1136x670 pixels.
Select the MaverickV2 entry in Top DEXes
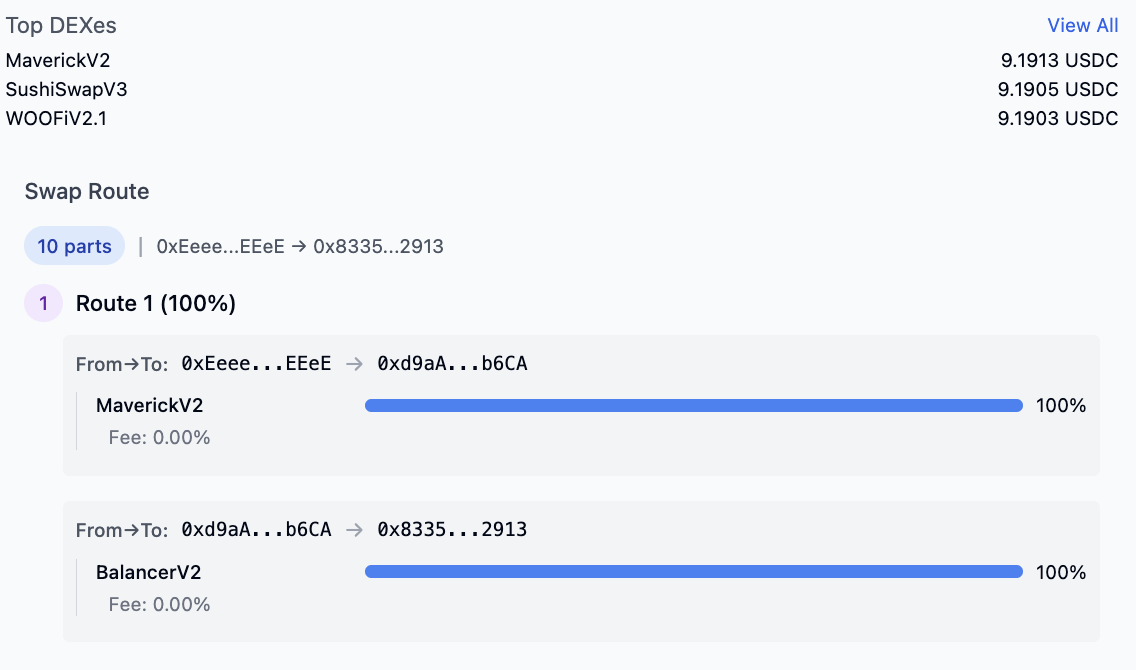(58, 60)
